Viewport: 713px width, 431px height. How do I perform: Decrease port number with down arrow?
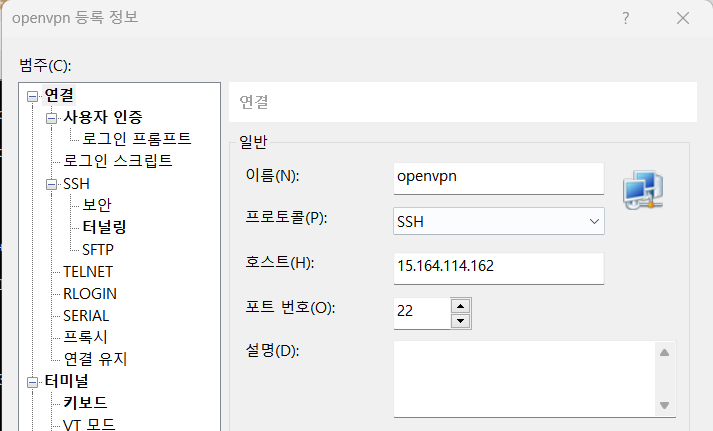(x=461, y=321)
